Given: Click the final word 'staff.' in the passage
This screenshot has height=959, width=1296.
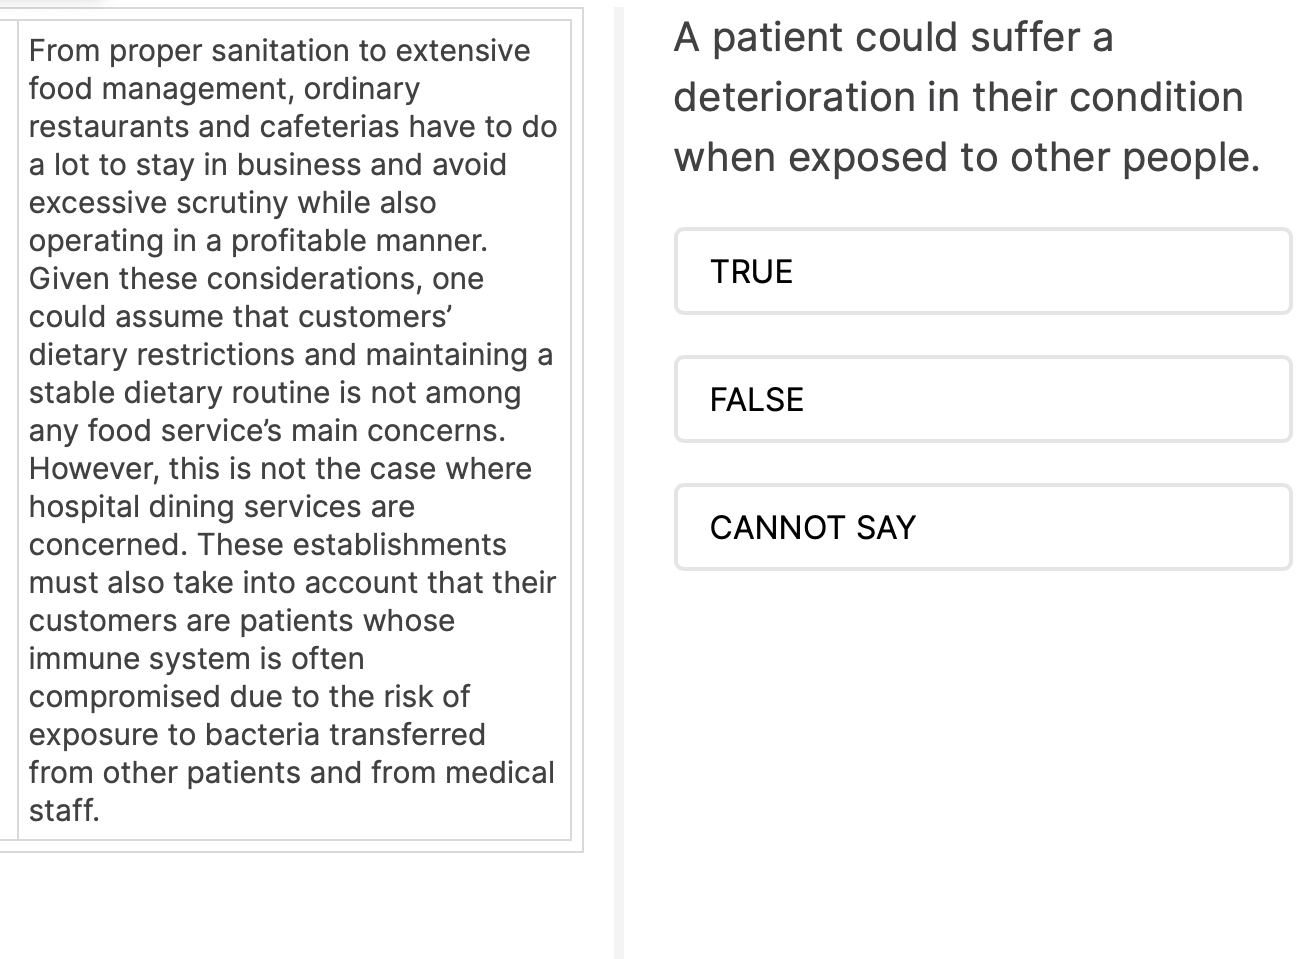Looking at the screenshot, I should coord(64,810).
